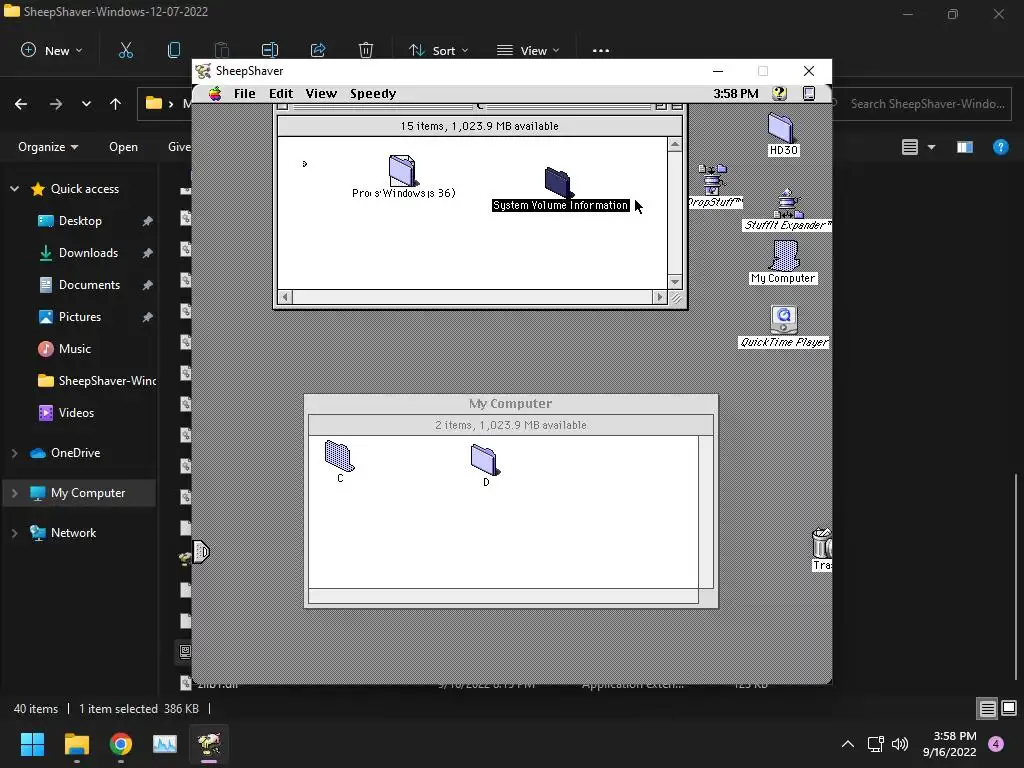Go back in Explorer navigation
Screen dimensions: 1024x768
tap(21, 104)
